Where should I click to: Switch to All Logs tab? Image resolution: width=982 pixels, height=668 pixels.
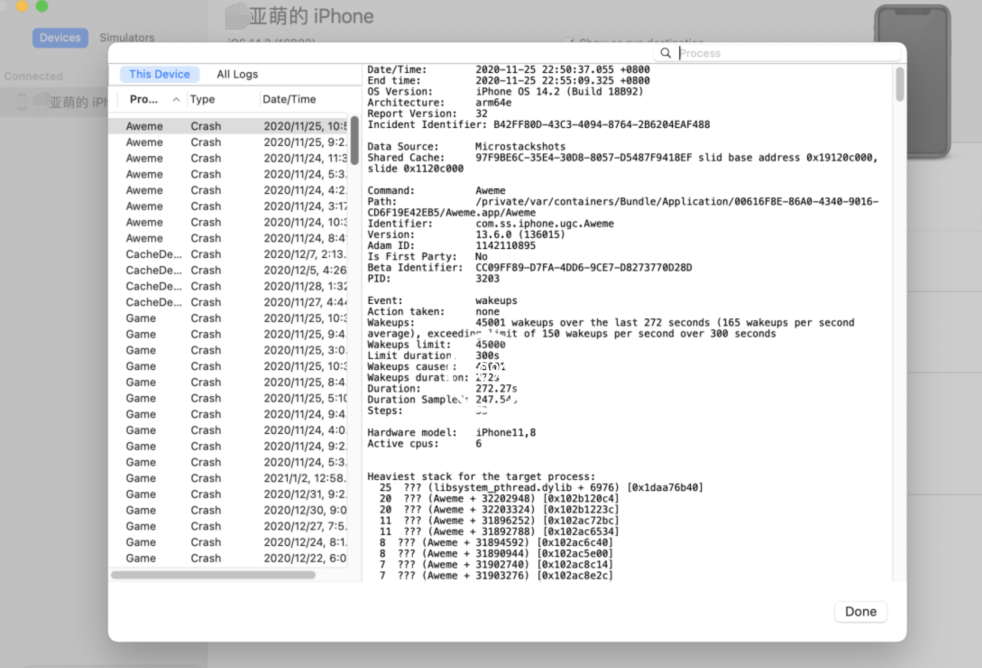(x=237, y=74)
